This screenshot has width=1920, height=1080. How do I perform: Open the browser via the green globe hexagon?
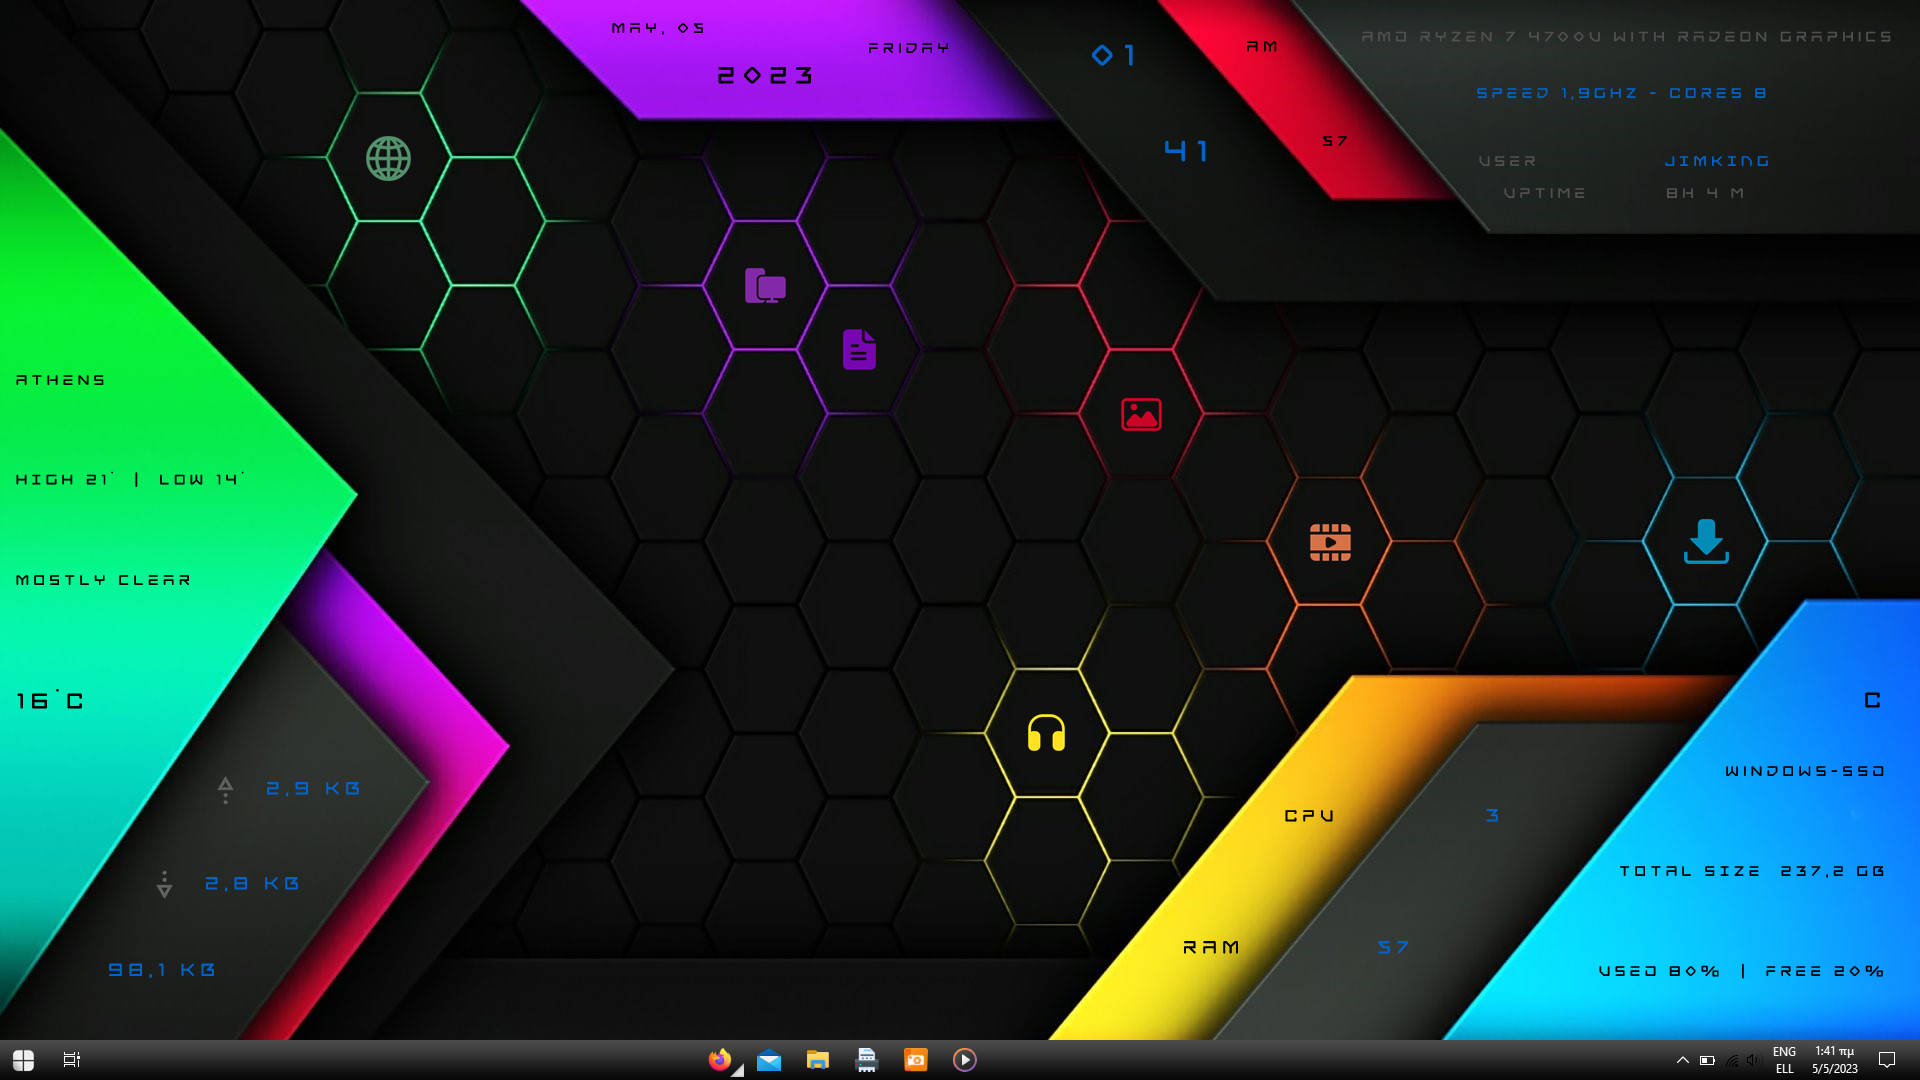(x=386, y=158)
